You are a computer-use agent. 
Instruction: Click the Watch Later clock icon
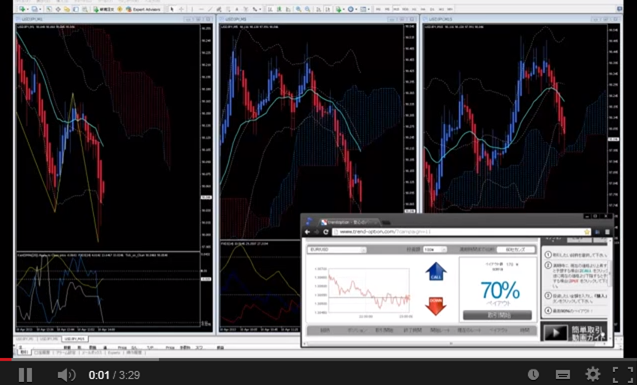tap(533, 374)
